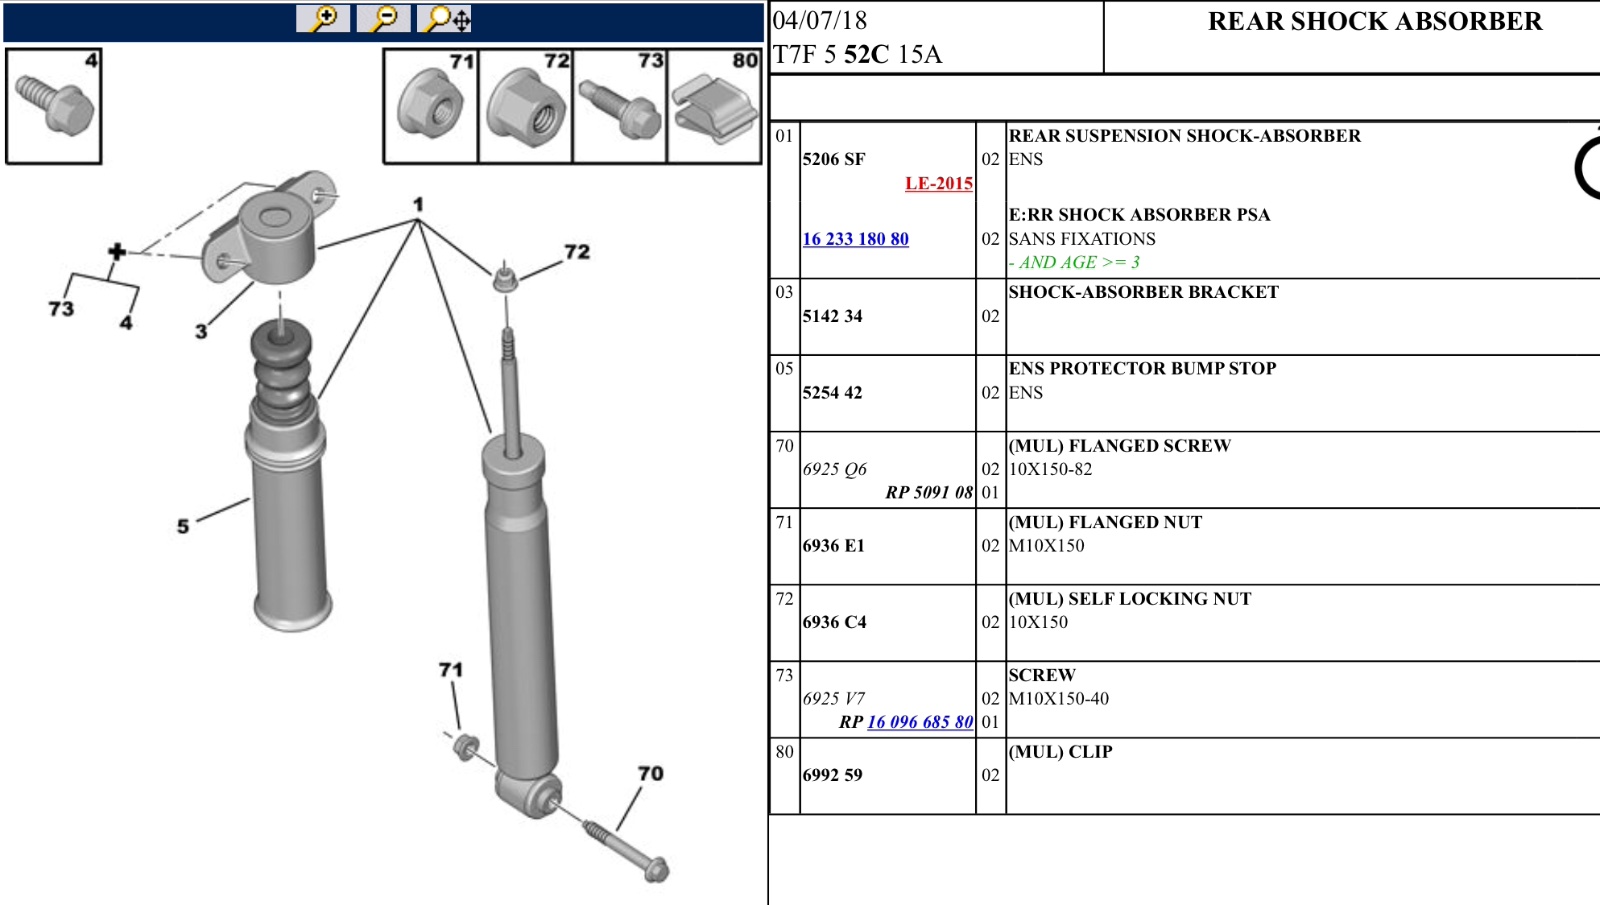Click item number 80 in the parts table
Image resolution: width=1600 pixels, height=905 pixels.
pos(784,752)
